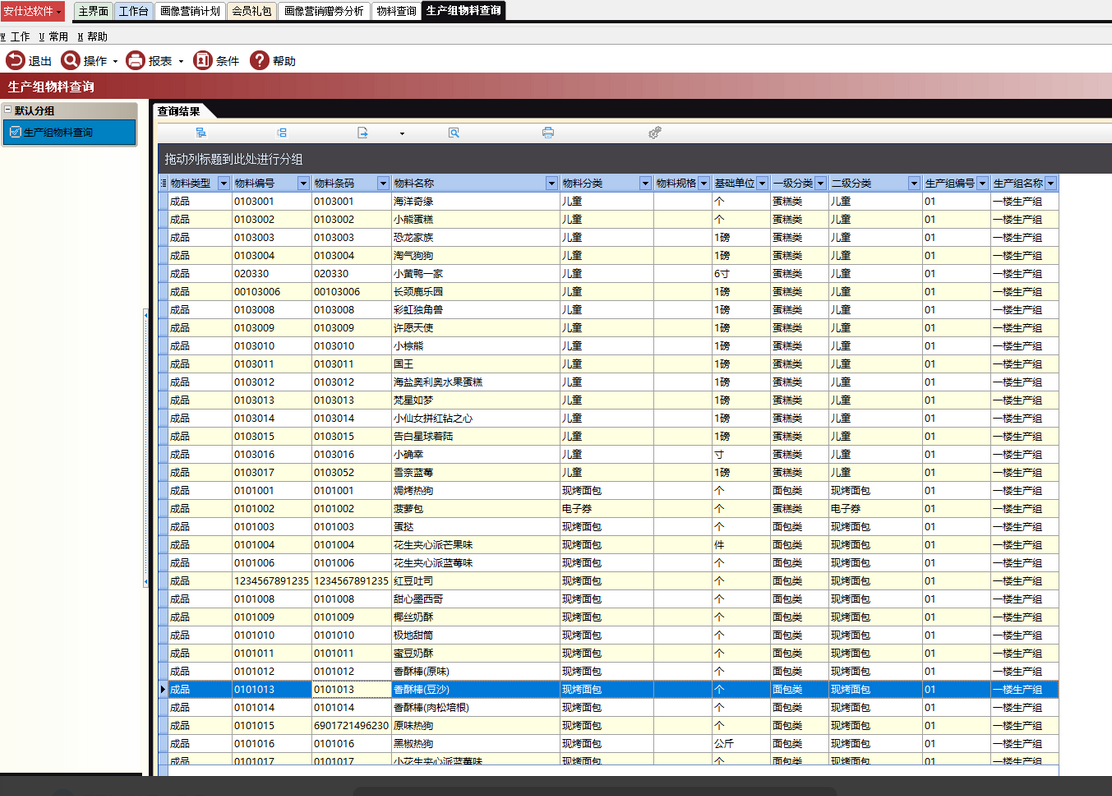This screenshot has width=1112, height=796.
Task: Select the 恐龙家族 name cell
Action: coord(475,238)
